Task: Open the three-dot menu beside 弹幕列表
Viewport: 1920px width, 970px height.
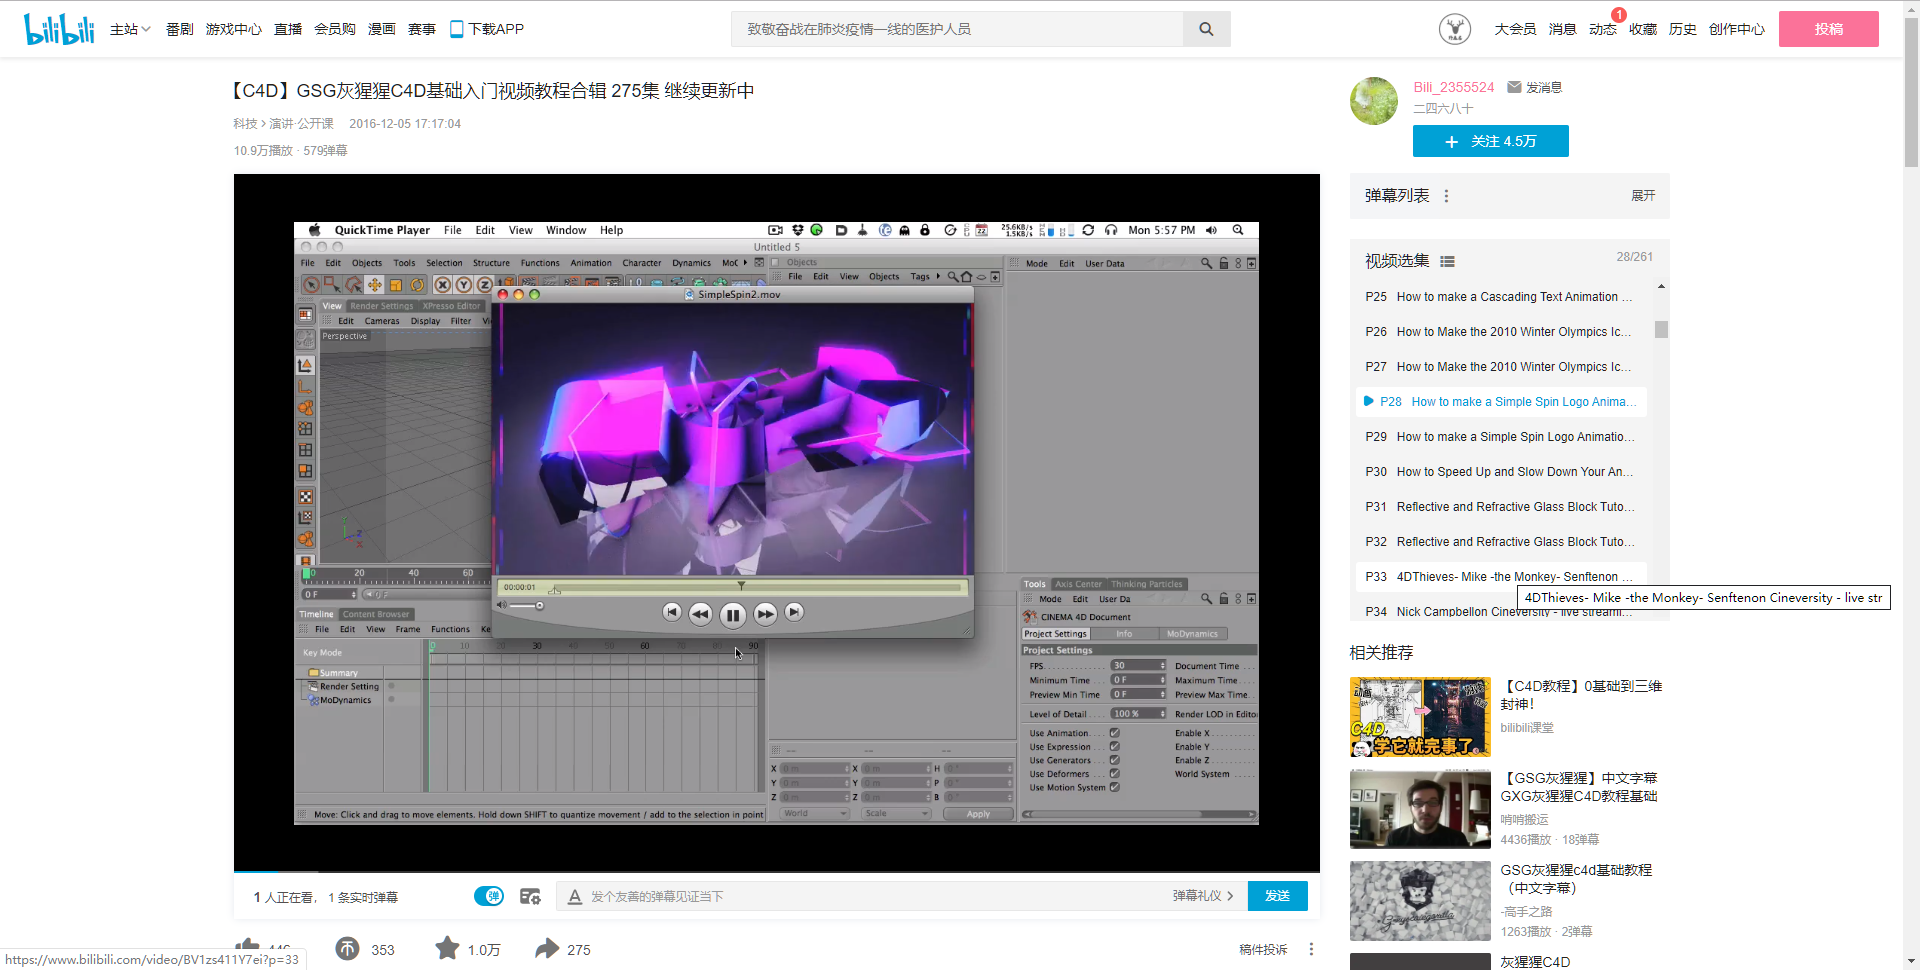Action: tap(1446, 196)
